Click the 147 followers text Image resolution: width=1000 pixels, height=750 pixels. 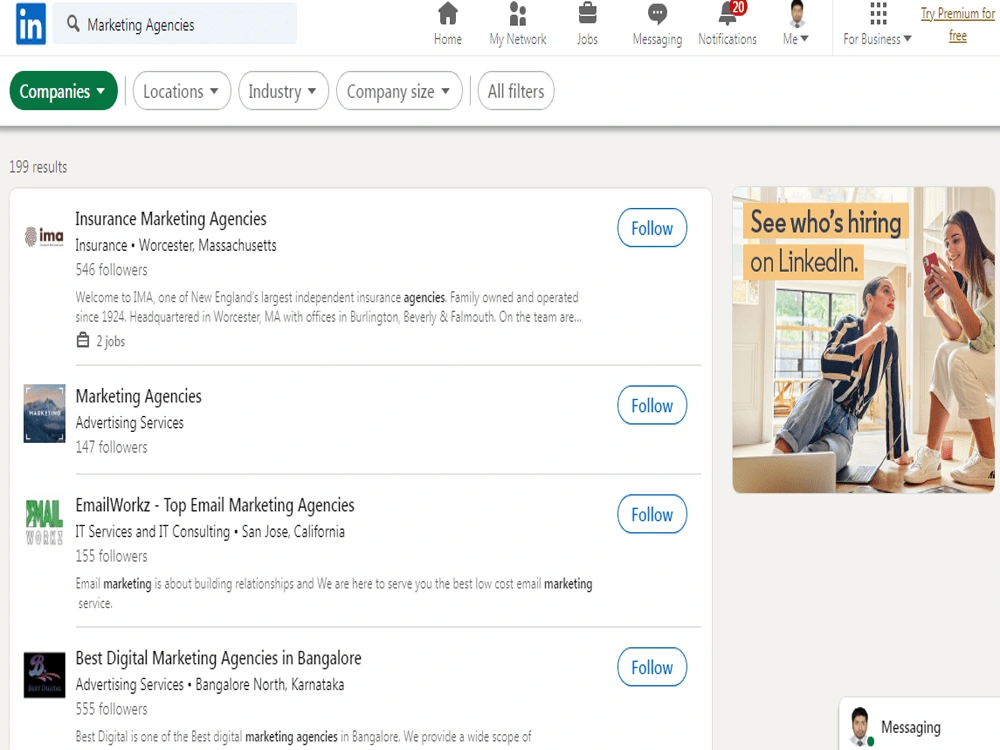[112, 447]
